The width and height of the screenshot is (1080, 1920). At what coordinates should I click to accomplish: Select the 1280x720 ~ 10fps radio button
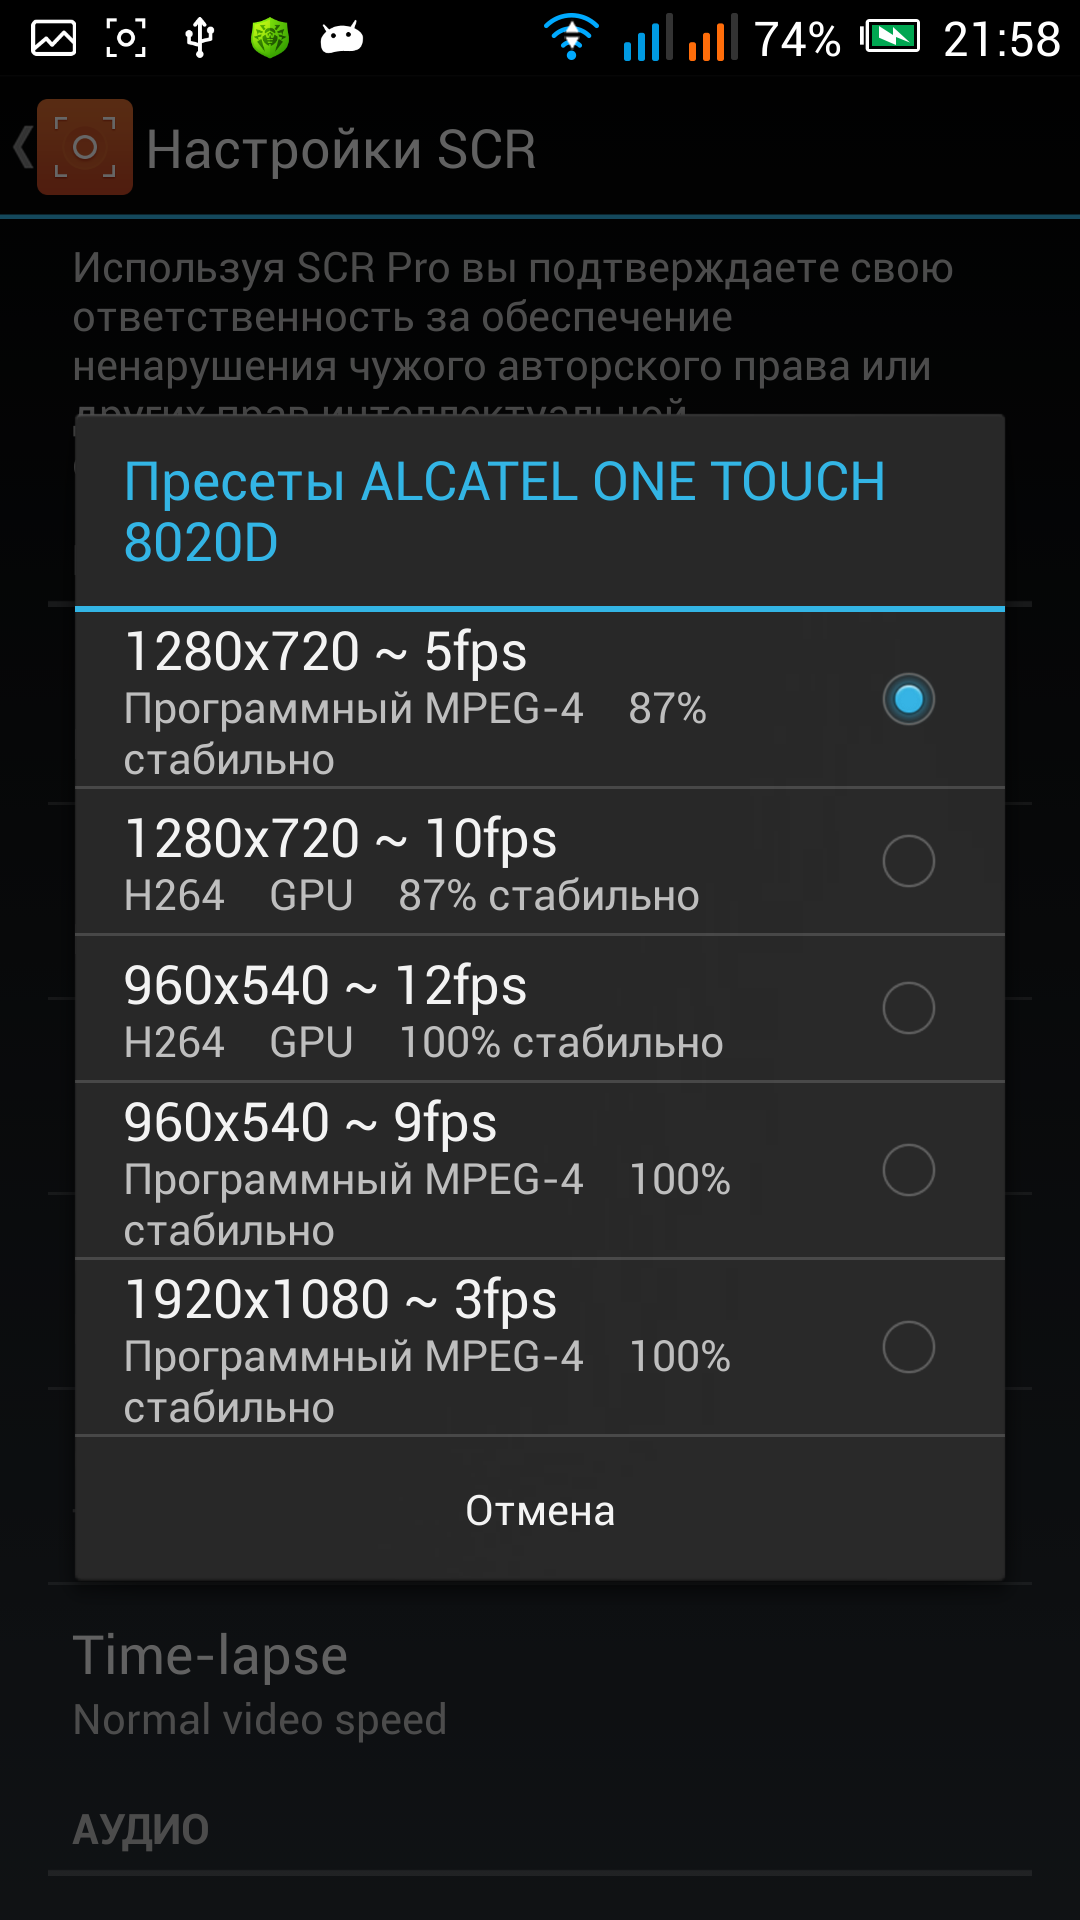(908, 861)
